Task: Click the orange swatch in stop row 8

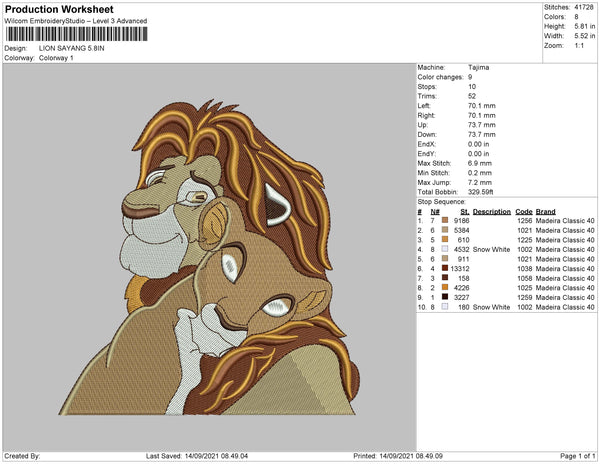Action: click(x=445, y=288)
